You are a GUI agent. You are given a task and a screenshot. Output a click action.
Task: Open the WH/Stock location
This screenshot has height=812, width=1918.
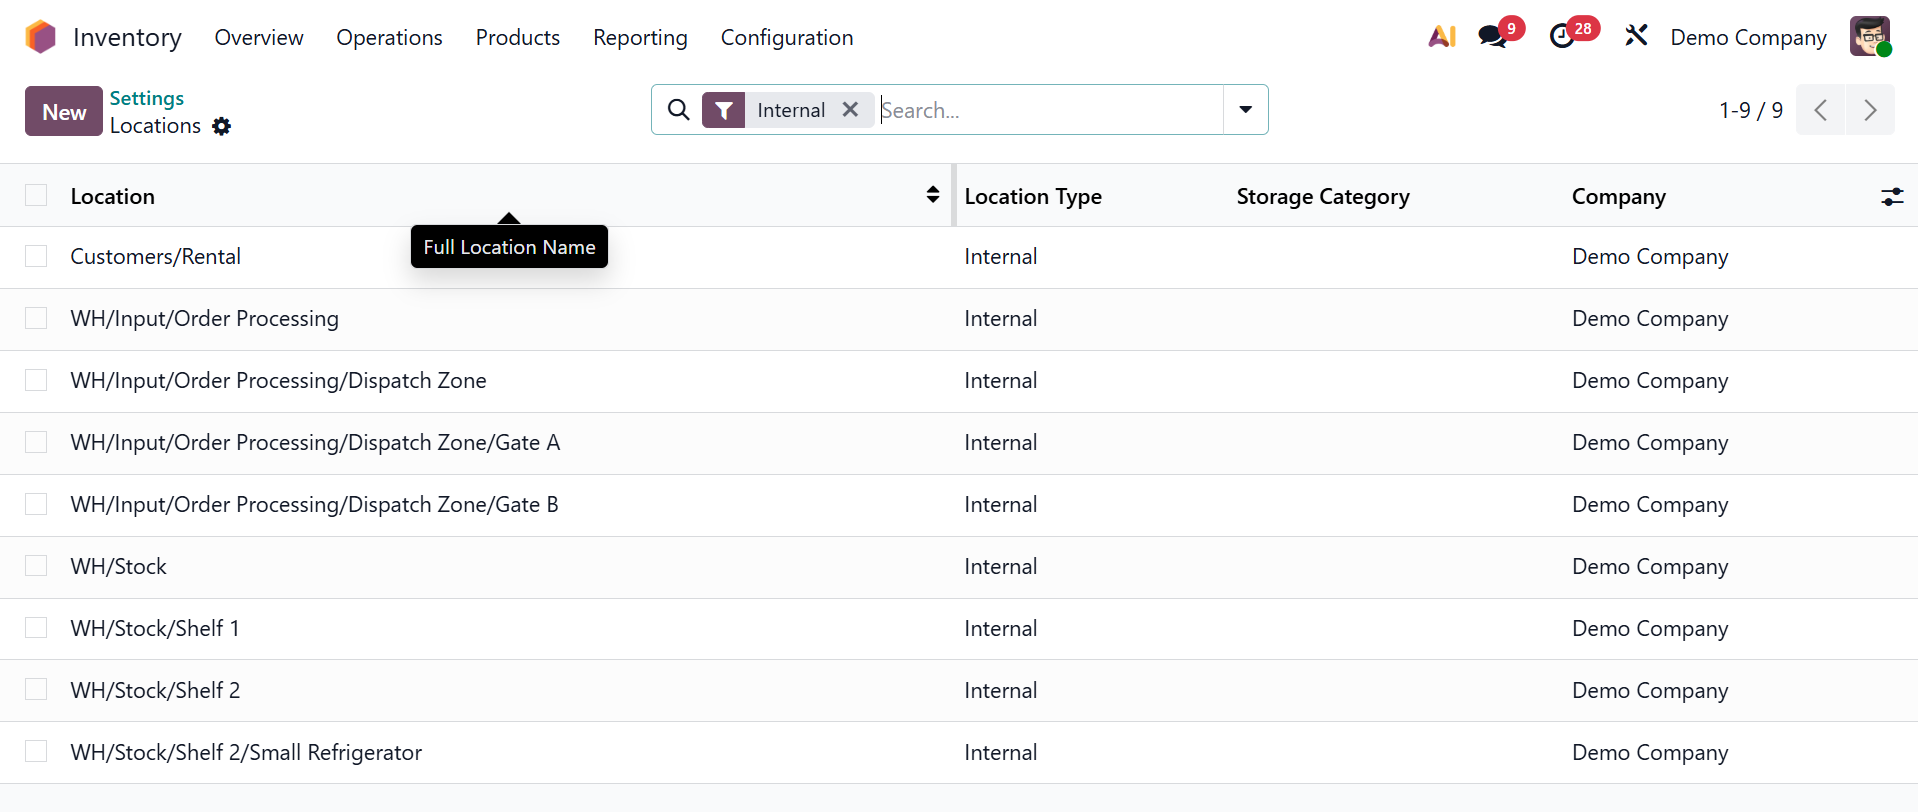(118, 566)
